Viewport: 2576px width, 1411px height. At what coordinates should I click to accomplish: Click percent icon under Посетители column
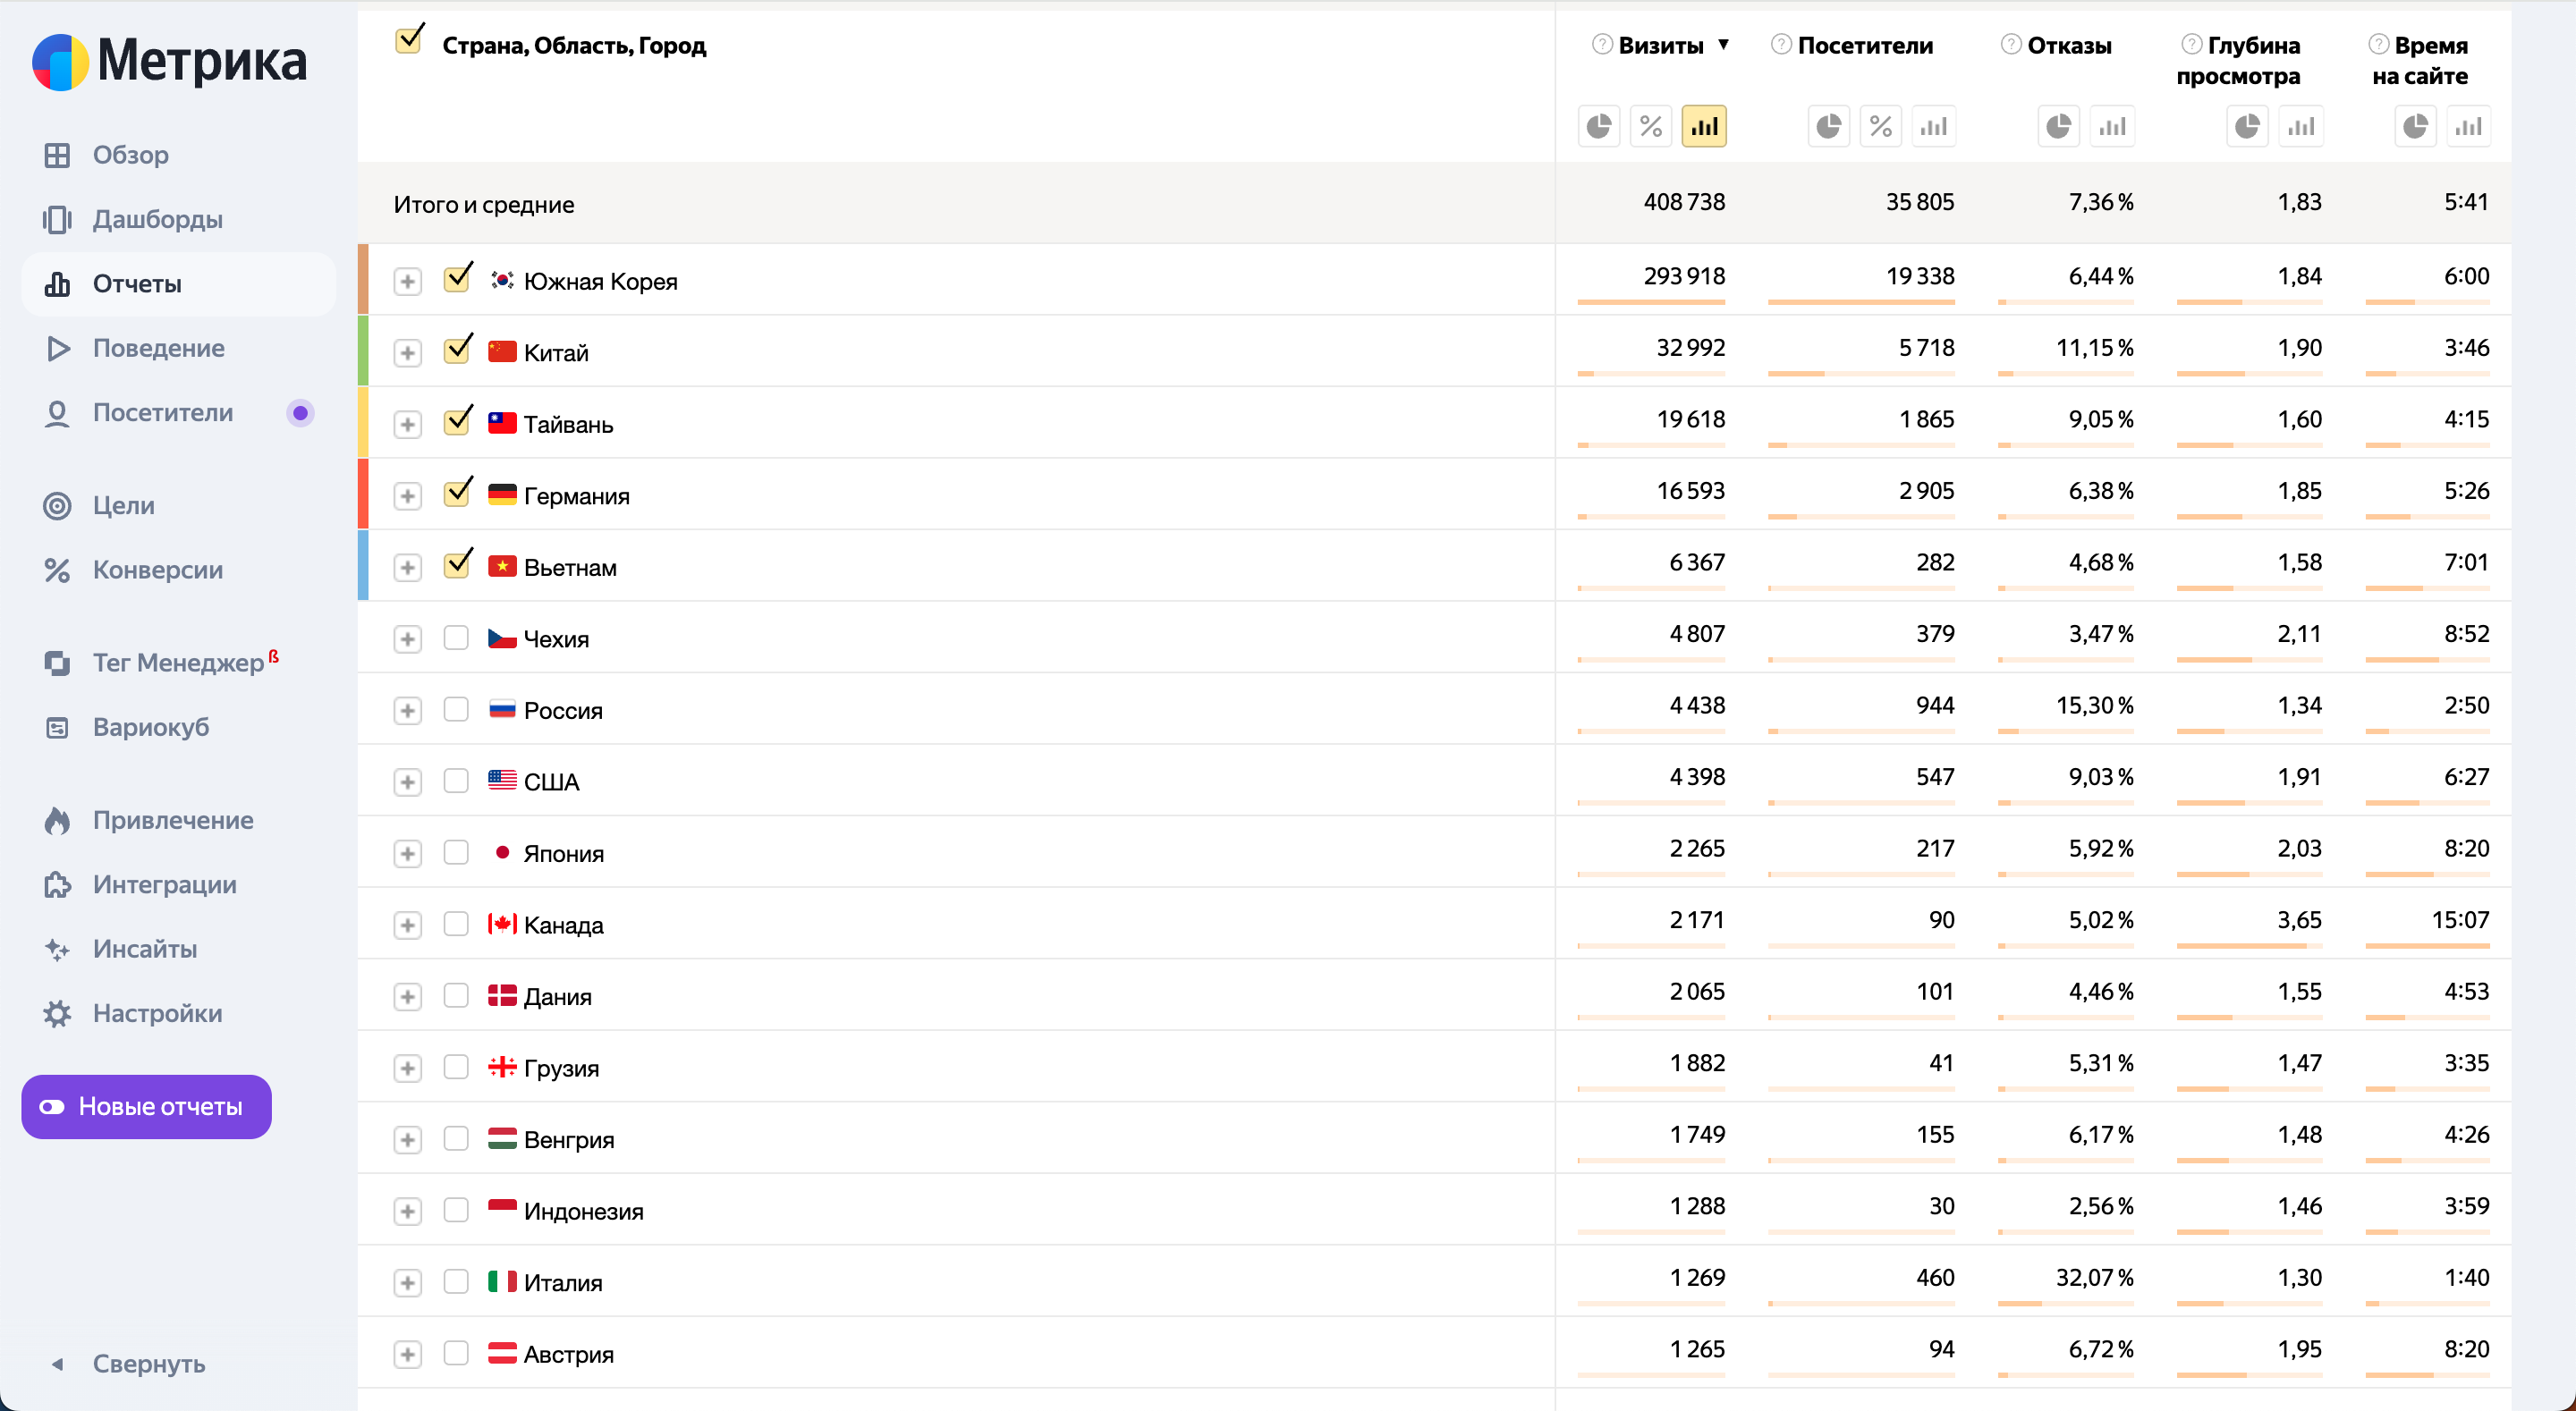1880,127
